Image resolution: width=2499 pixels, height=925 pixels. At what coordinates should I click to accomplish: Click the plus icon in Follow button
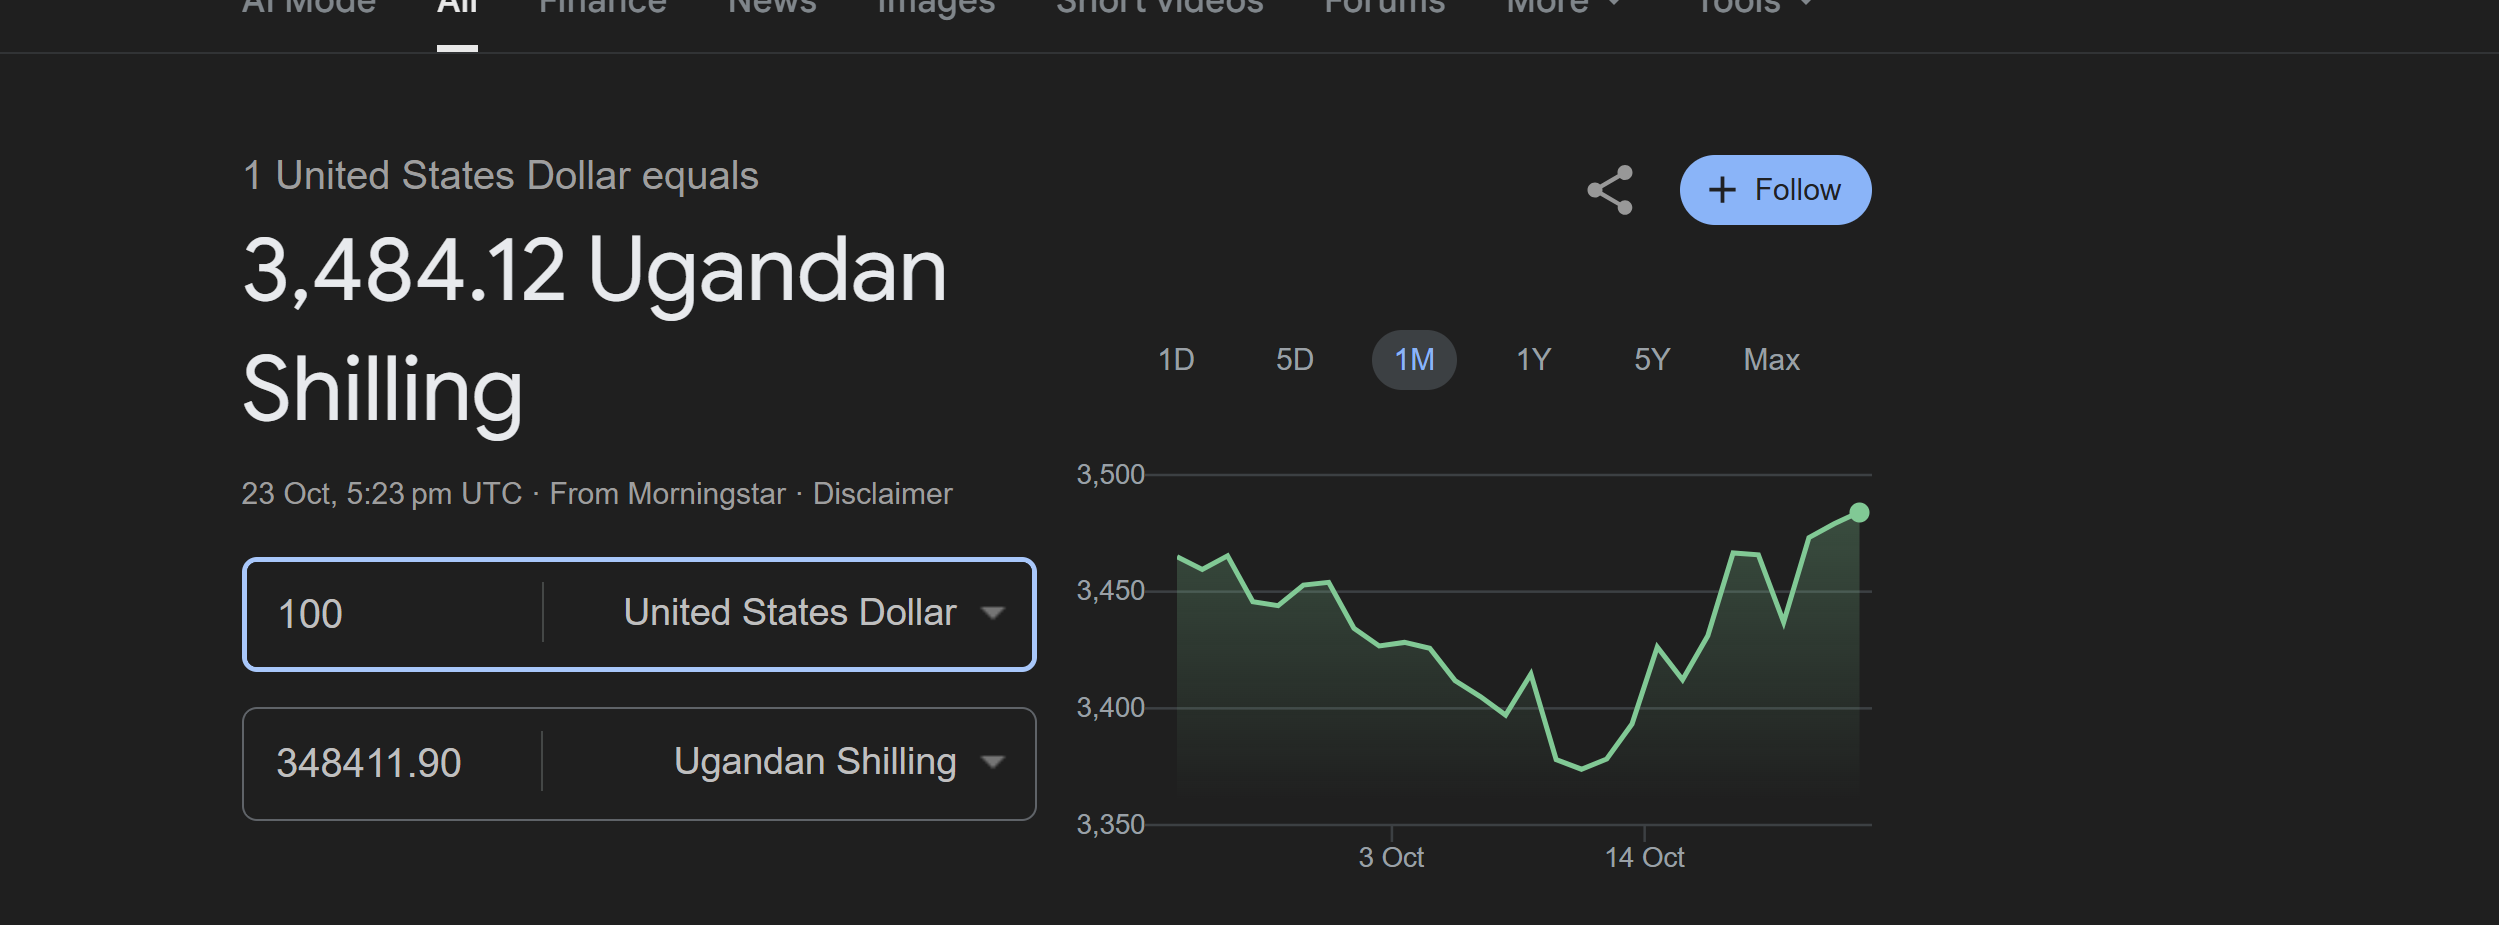point(1721,190)
